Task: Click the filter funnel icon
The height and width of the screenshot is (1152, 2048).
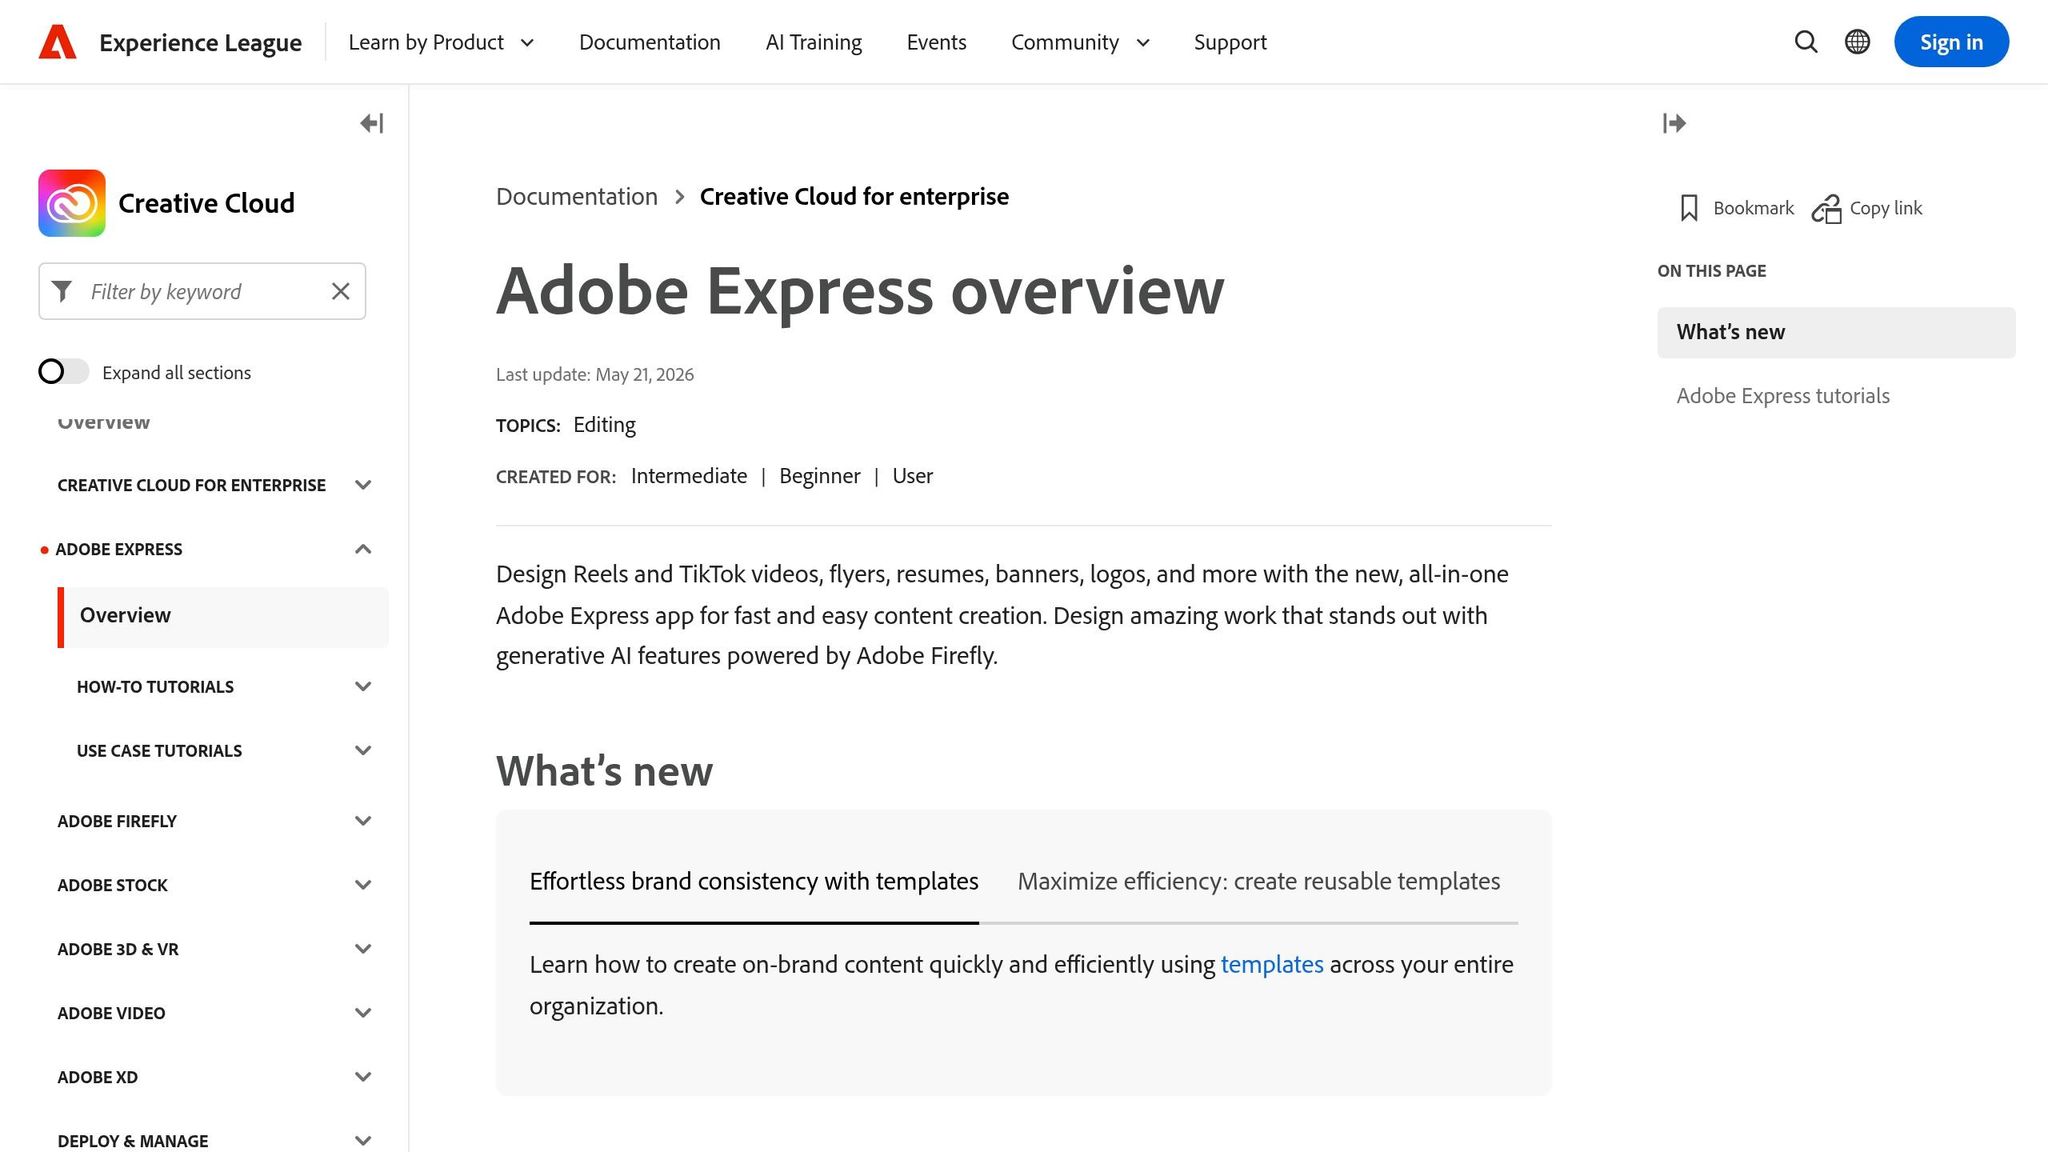Action: (x=62, y=291)
